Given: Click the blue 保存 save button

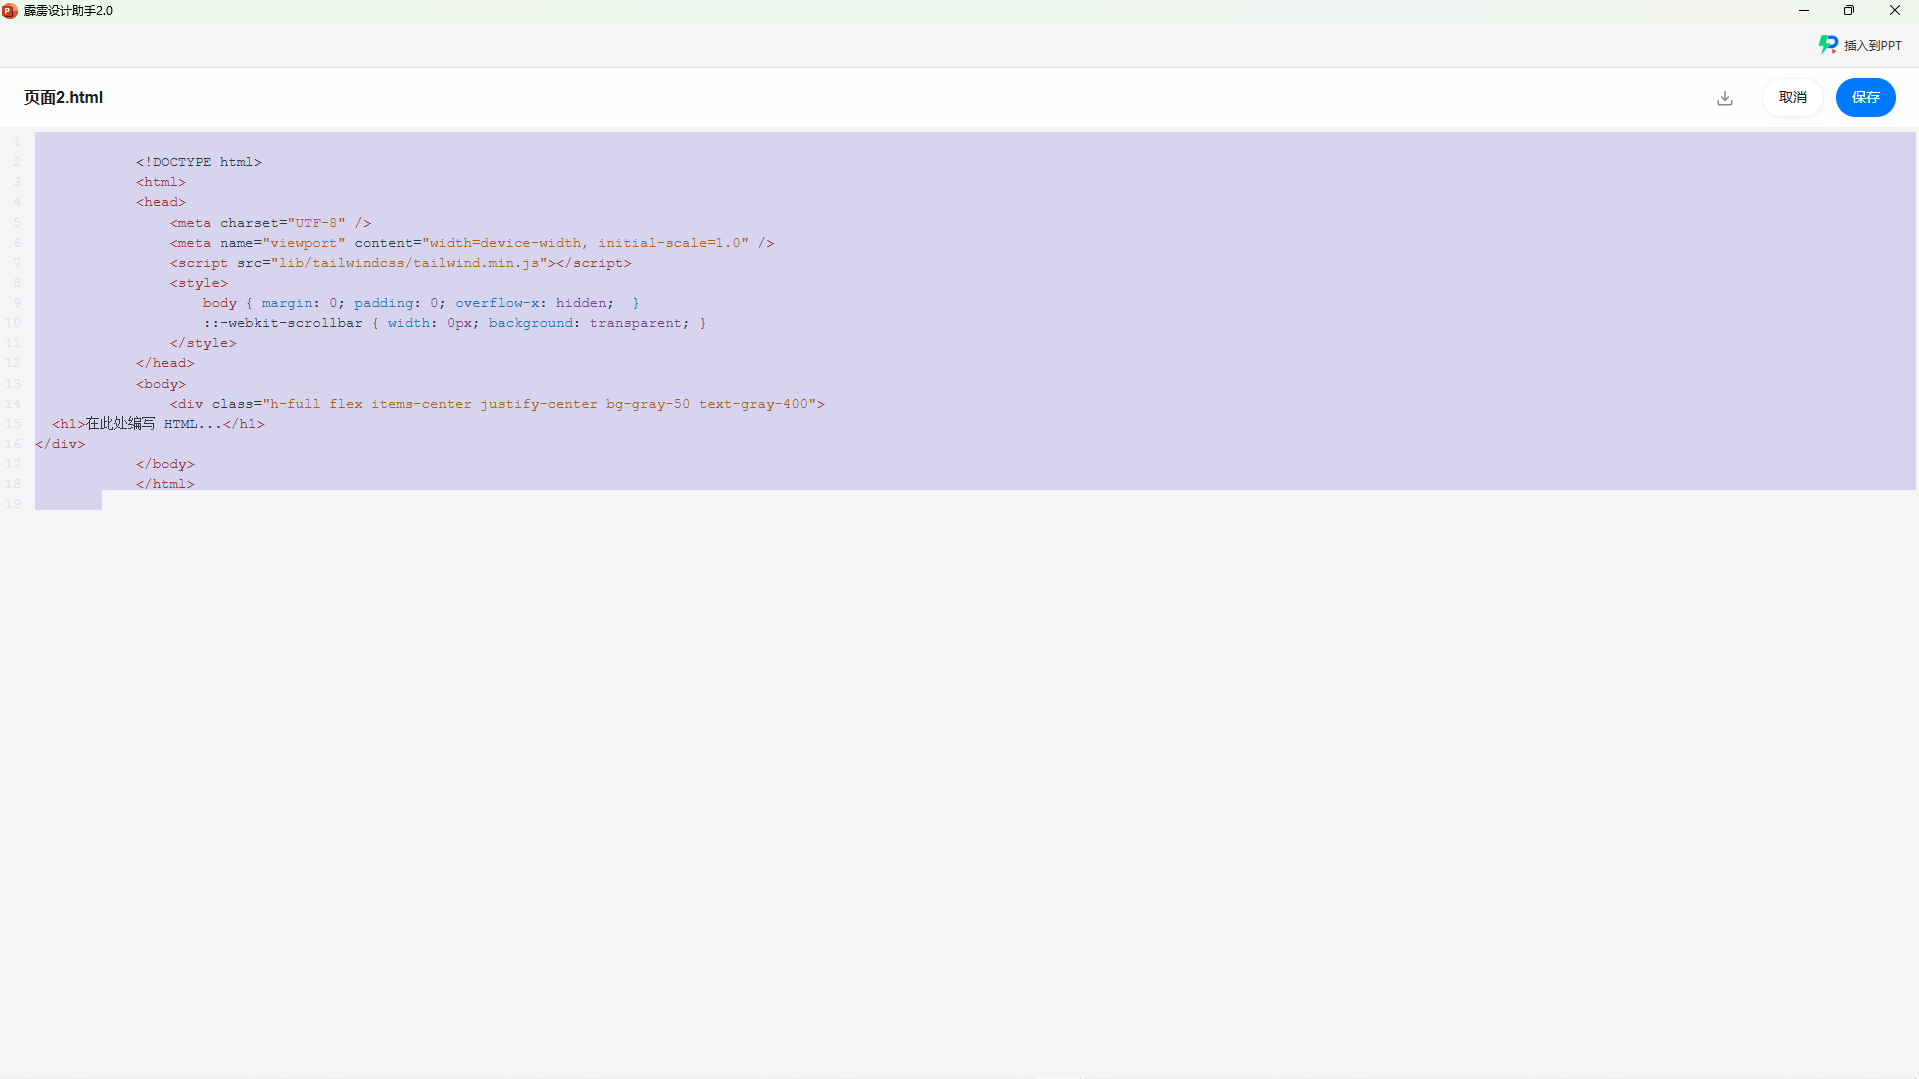Looking at the screenshot, I should click(x=1865, y=98).
